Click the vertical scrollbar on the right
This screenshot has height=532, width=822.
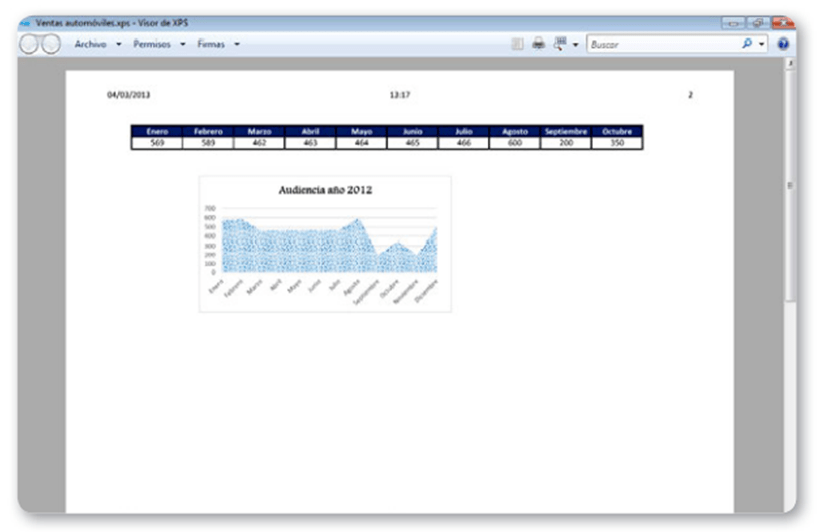pyautogui.click(x=791, y=185)
